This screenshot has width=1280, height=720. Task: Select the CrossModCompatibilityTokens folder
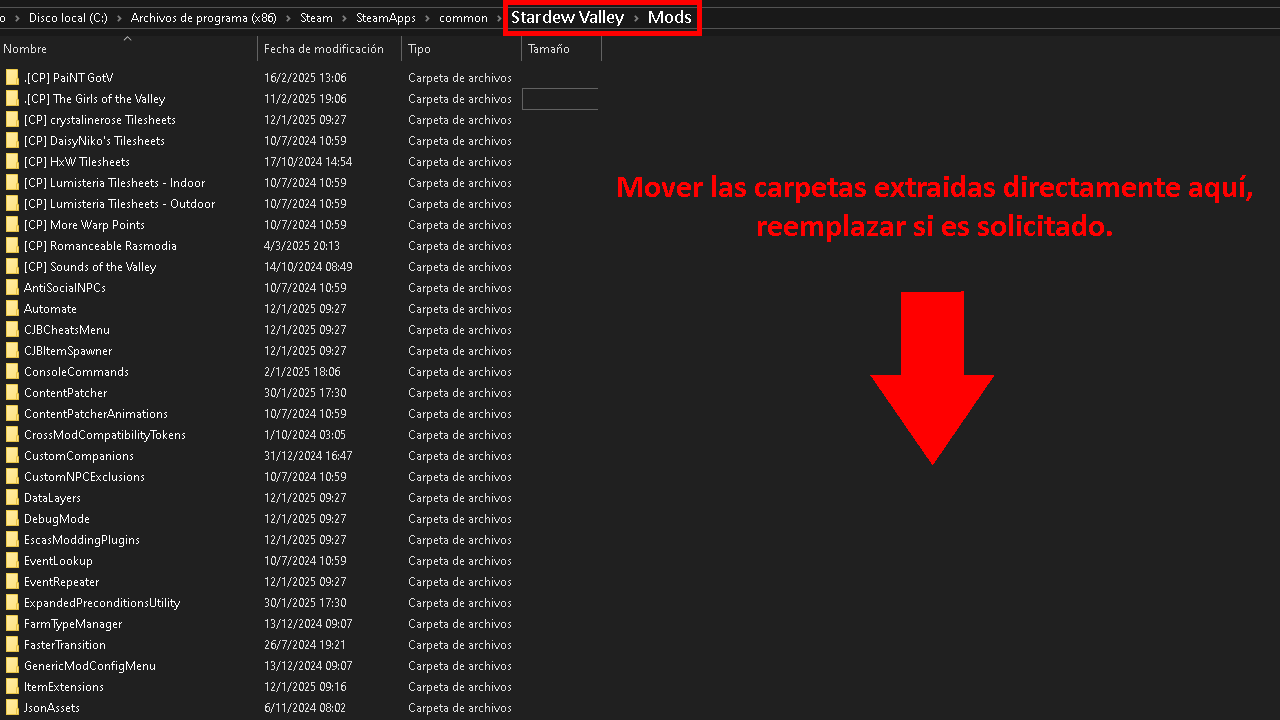(105, 435)
